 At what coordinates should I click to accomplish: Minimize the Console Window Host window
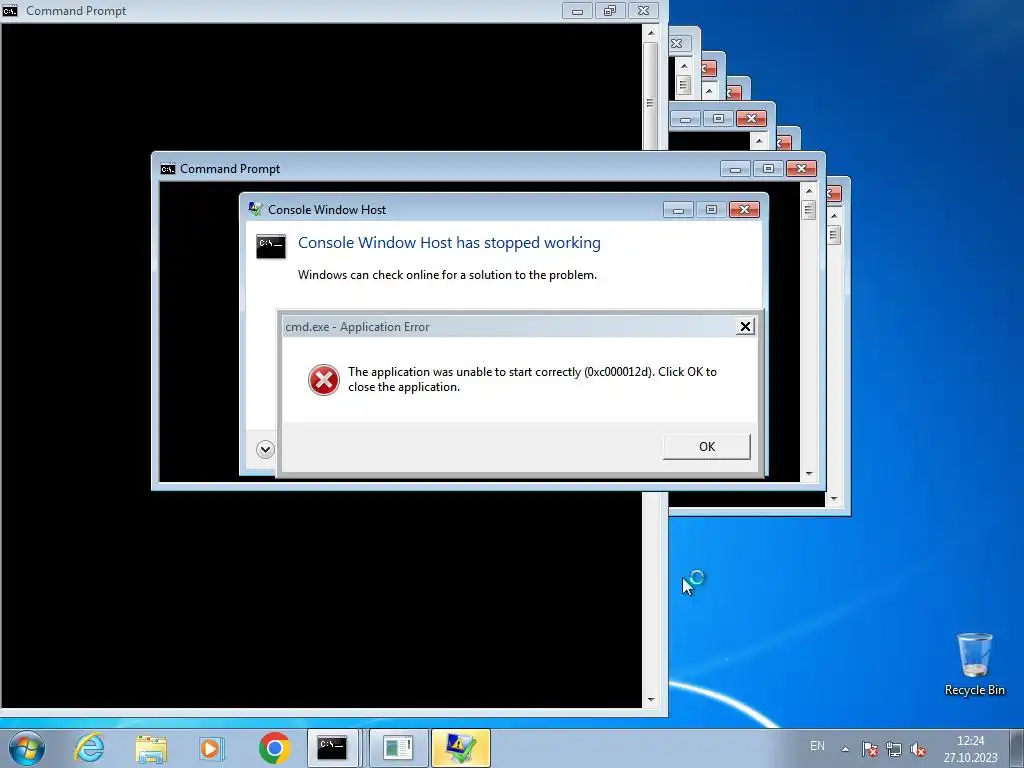[678, 210]
